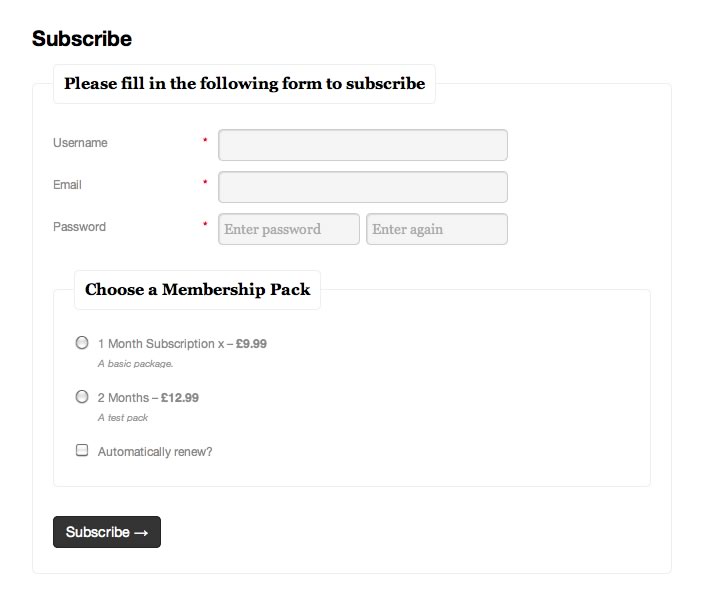Image resolution: width=721 pixels, height=600 pixels.
Task: Select the 1 Month Subscription radio button
Action: click(x=82, y=343)
